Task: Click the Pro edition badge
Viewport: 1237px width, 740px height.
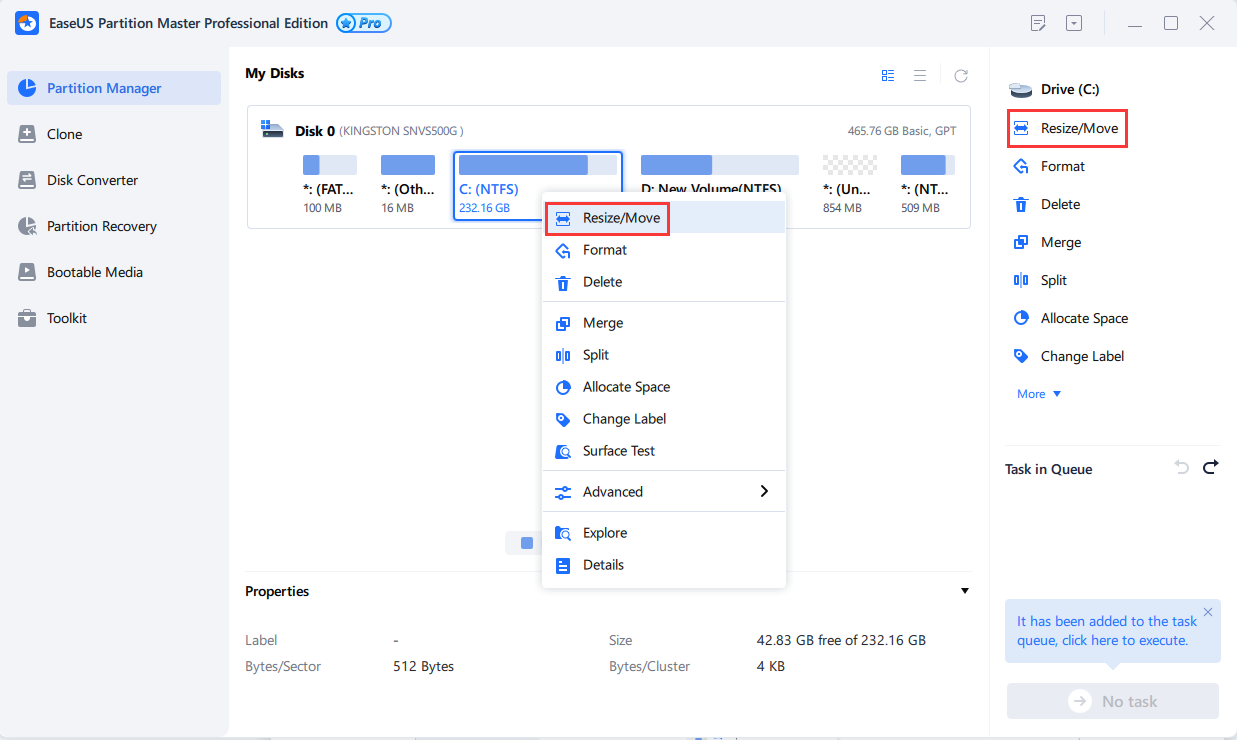Action: [364, 23]
